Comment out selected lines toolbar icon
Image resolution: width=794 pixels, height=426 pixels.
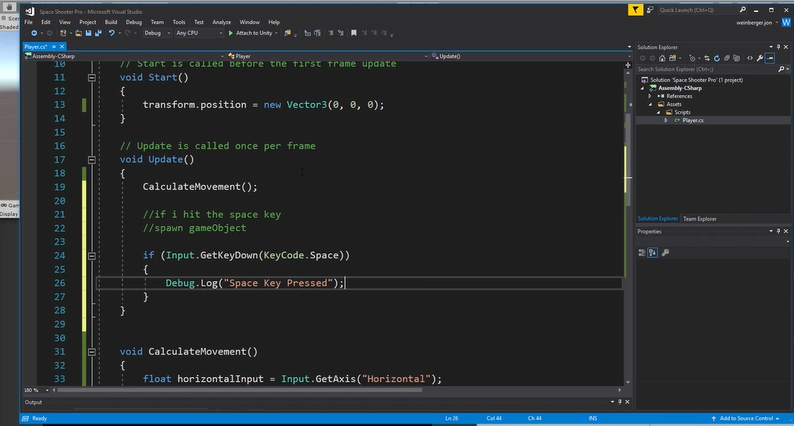point(331,33)
